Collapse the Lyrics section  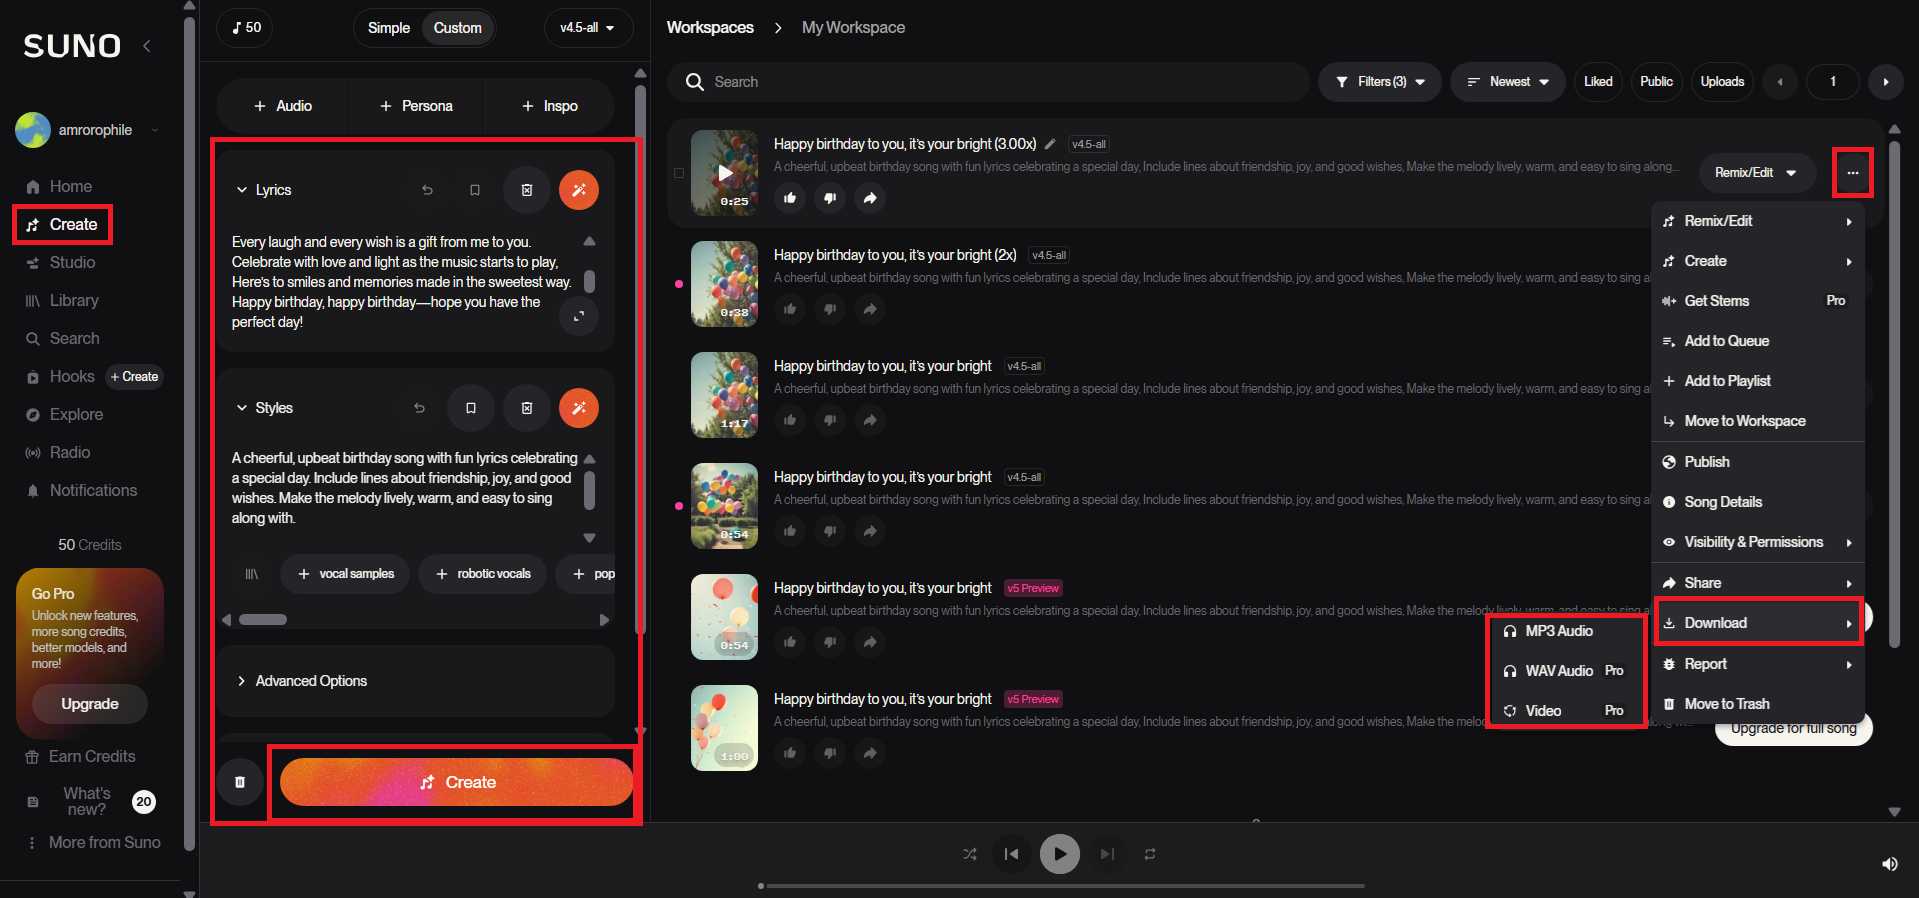[x=241, y=190]
